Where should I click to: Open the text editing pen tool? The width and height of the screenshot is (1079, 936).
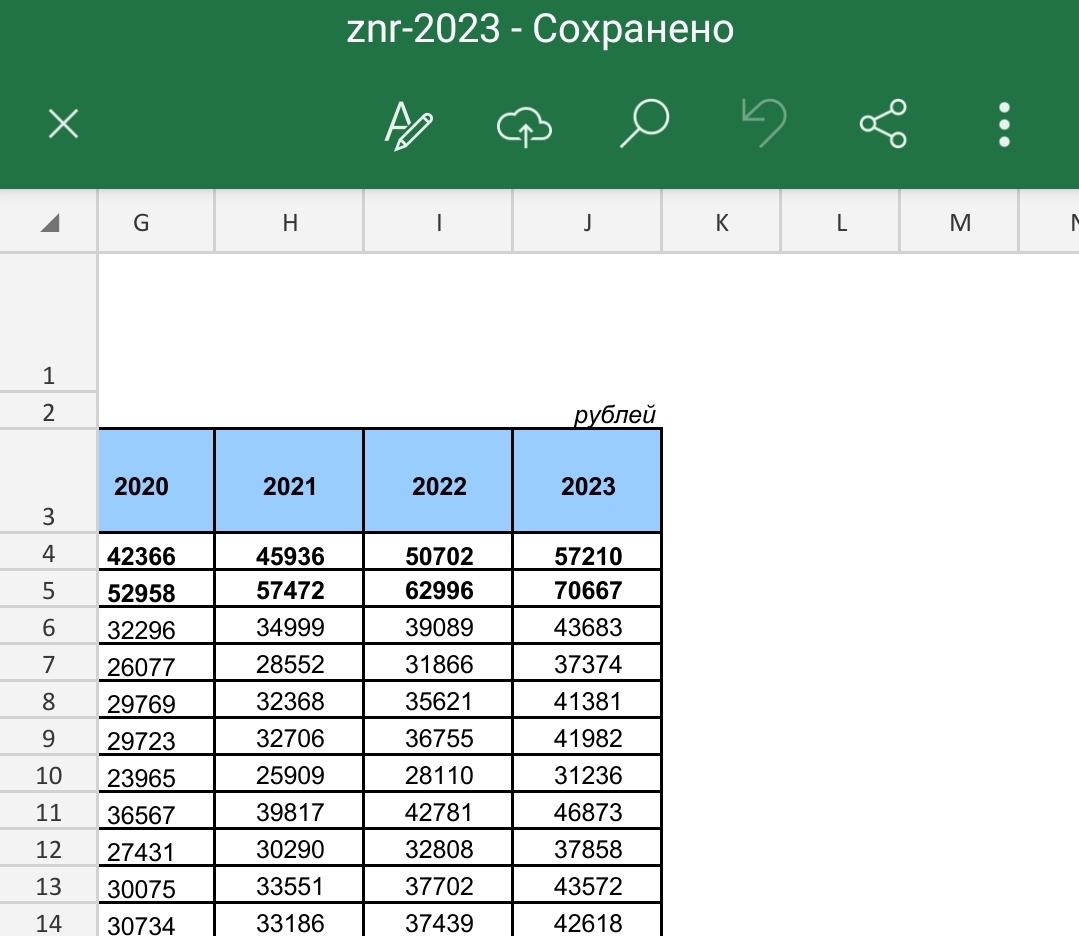click(409, 126)
